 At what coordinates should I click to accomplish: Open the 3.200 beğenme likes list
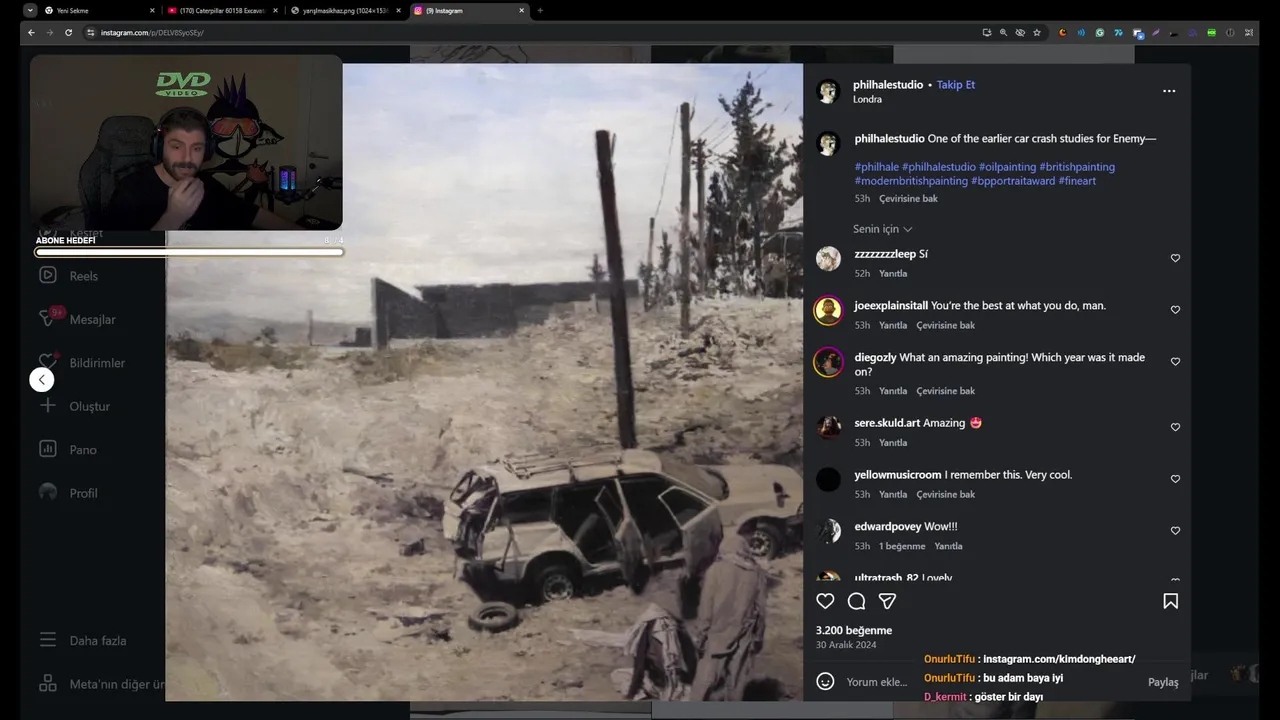854,631
